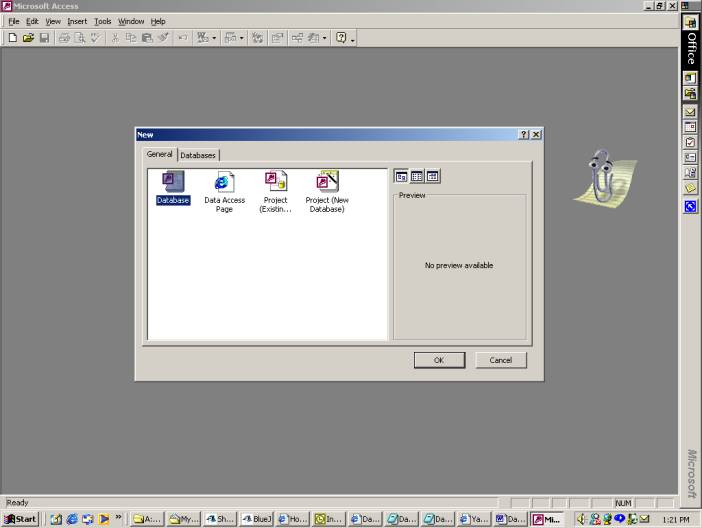The height and width of the screenshot is (528, 702).
Task: Open the Window menu
Action: (131, 21)
